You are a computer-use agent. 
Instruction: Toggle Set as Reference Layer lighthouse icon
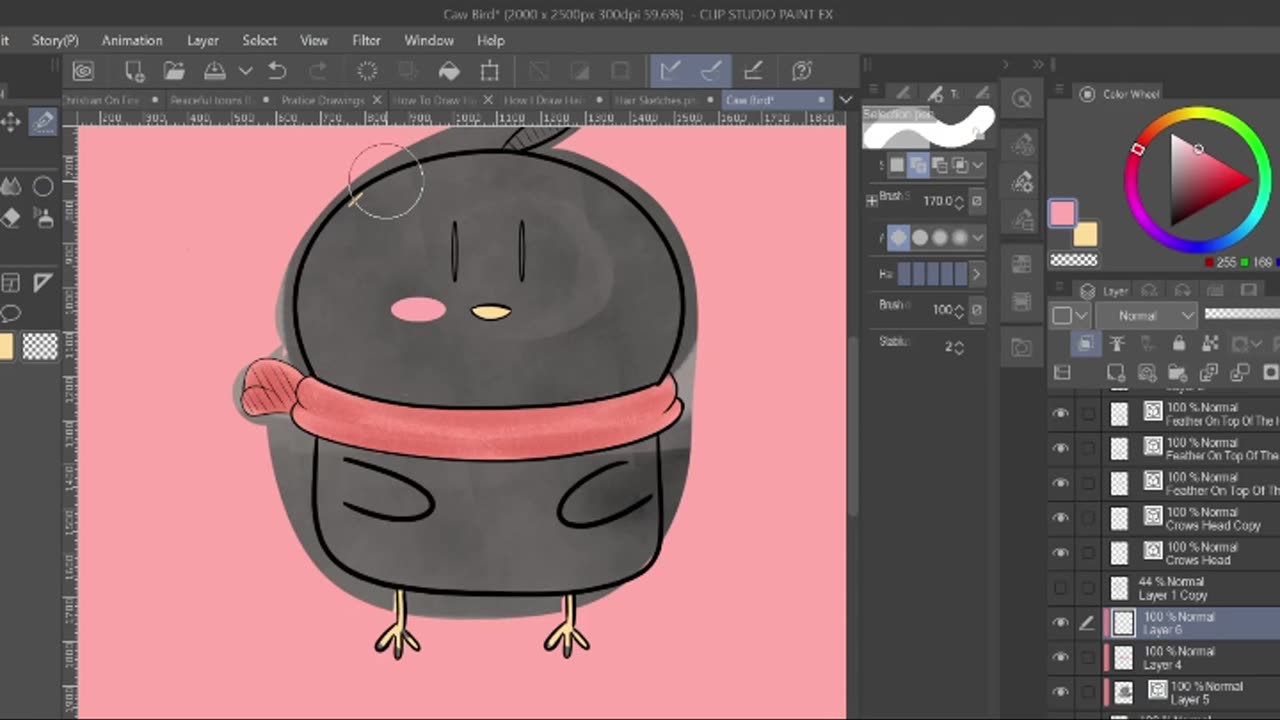[1117, 344]
